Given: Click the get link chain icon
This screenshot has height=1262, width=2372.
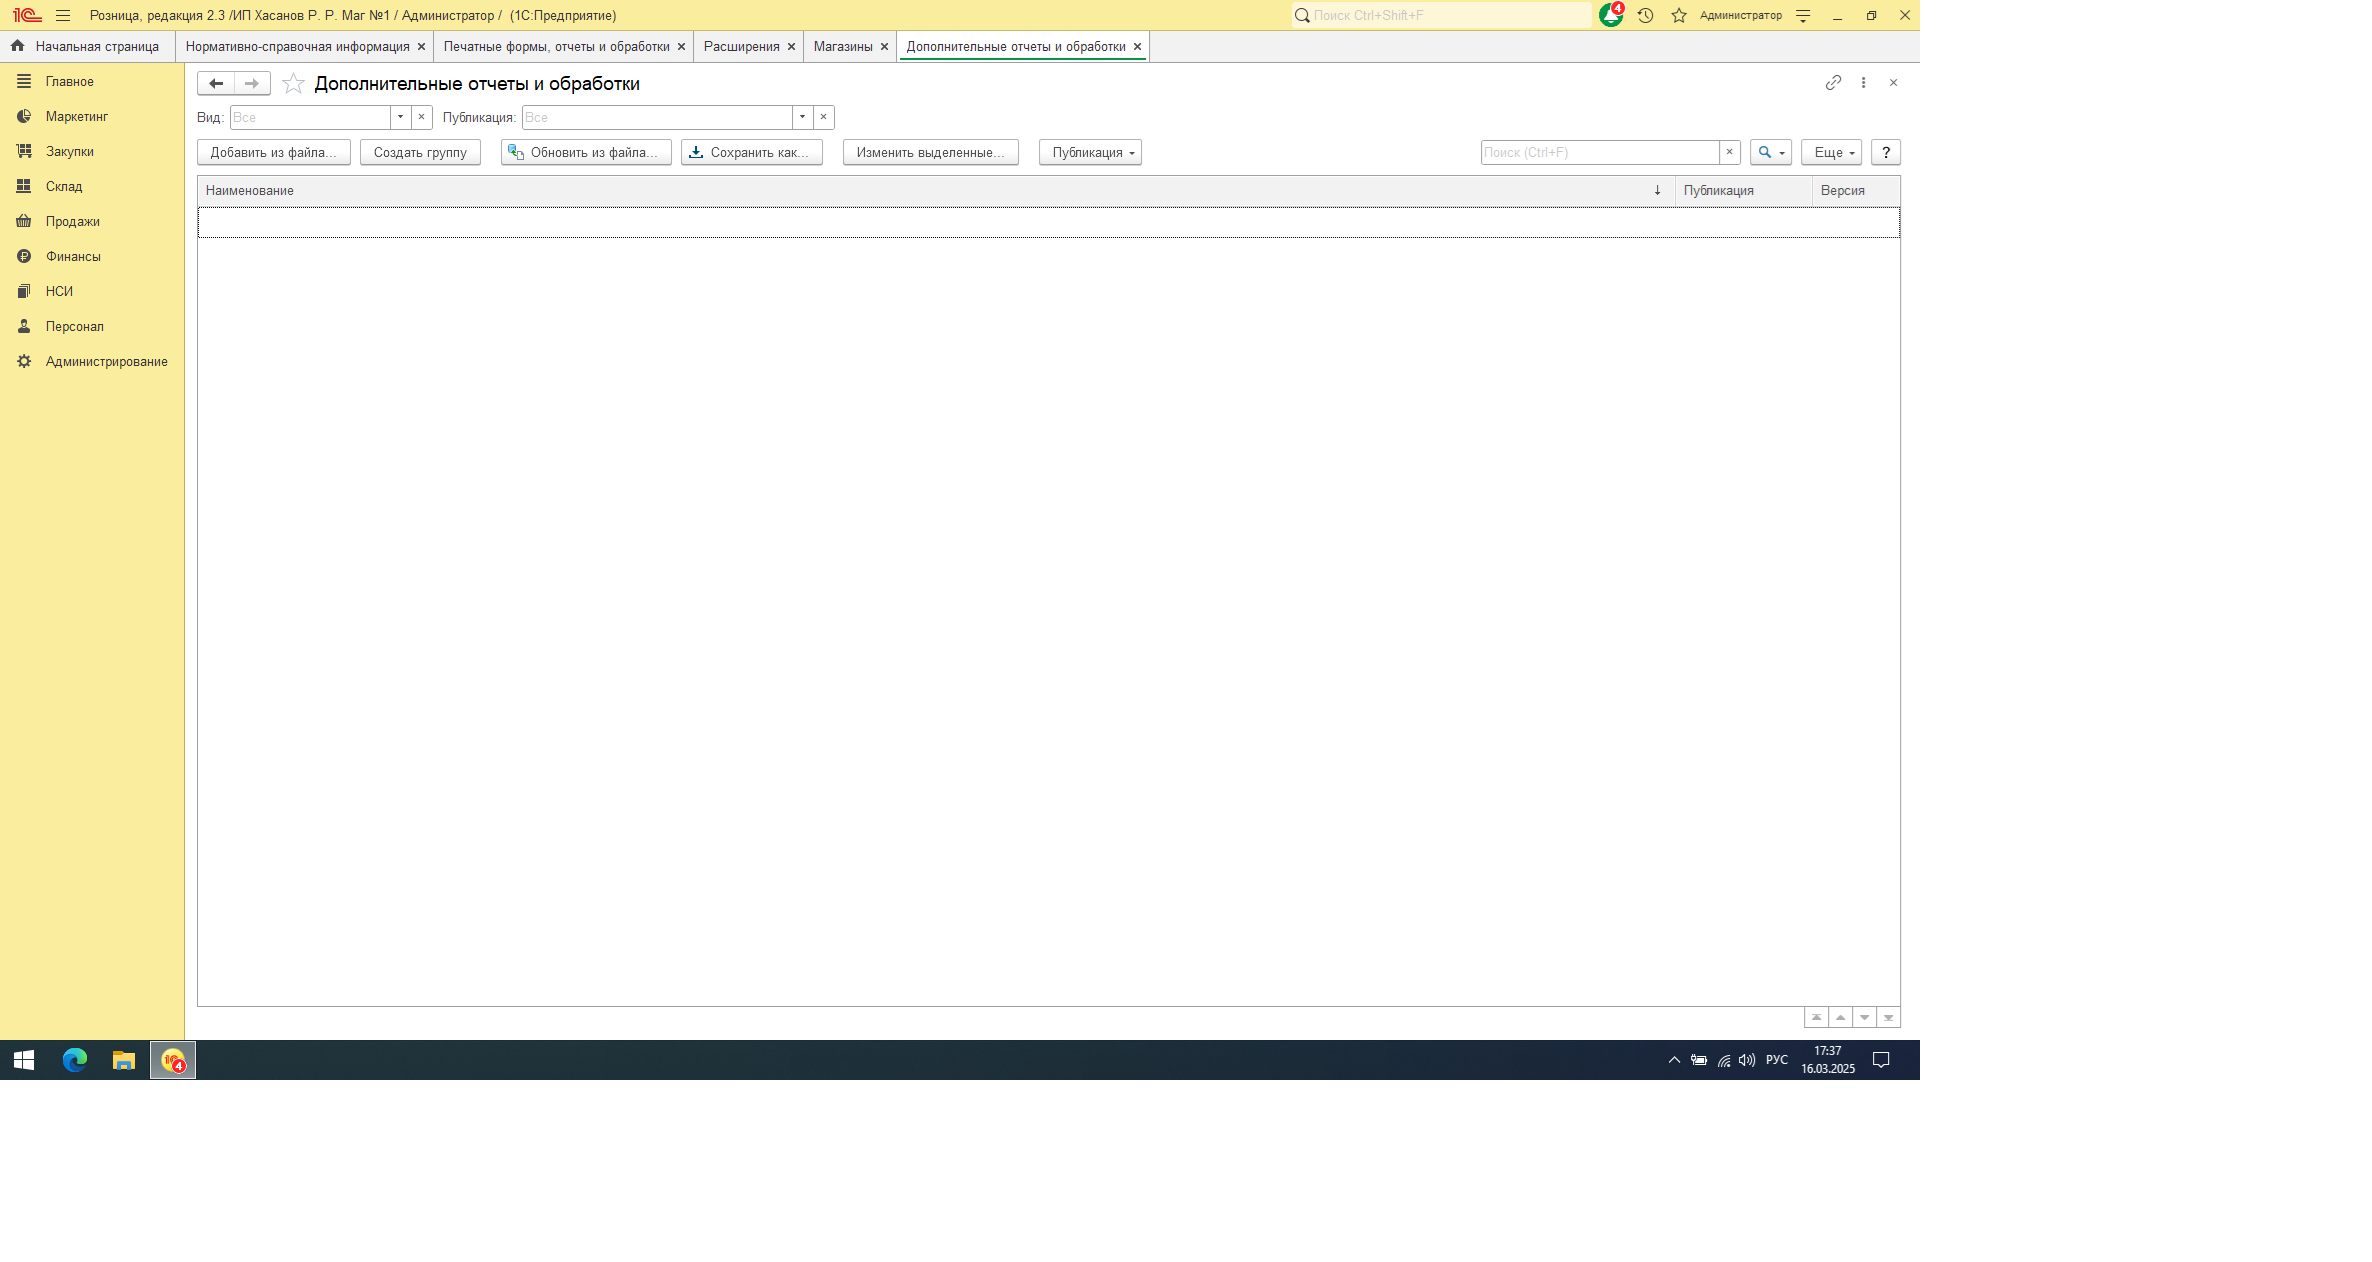Looking at the screenshot, I should (1833, 83).
